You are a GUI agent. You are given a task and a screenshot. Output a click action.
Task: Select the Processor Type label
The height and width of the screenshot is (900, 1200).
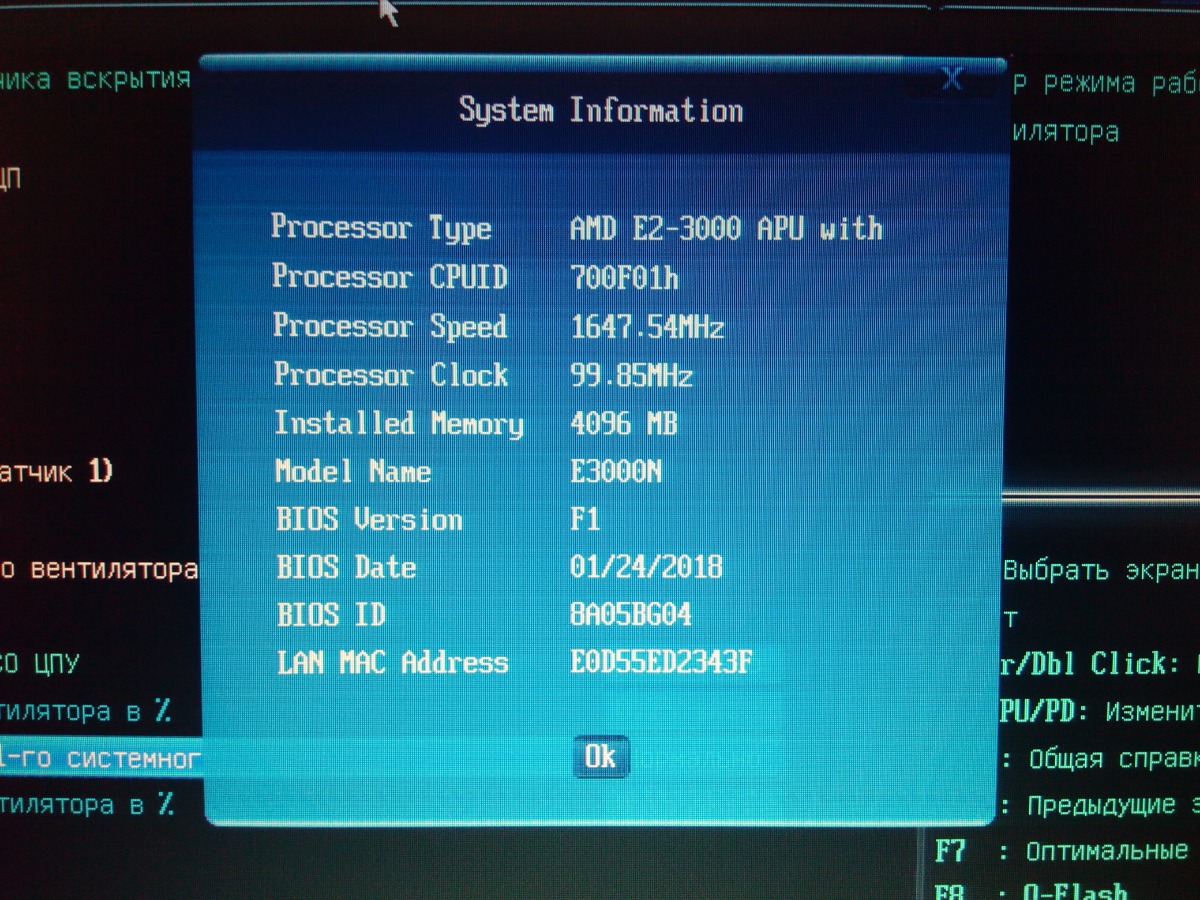[382, 227]
